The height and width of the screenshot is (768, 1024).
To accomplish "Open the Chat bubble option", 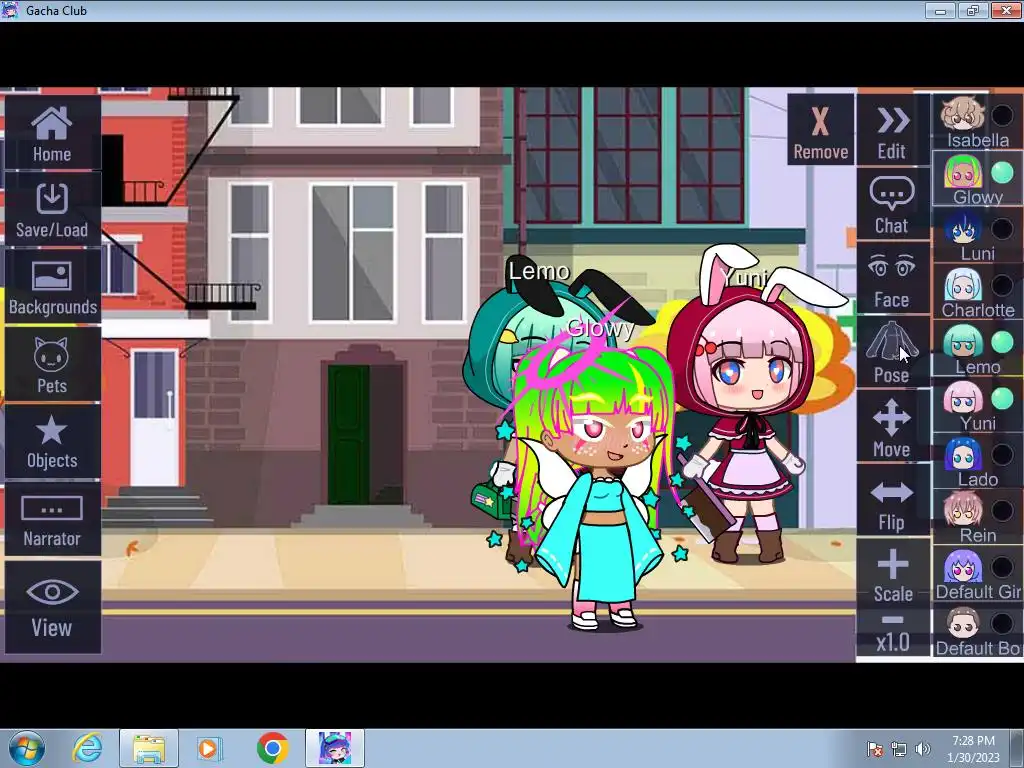I will (x=892, y=204).
